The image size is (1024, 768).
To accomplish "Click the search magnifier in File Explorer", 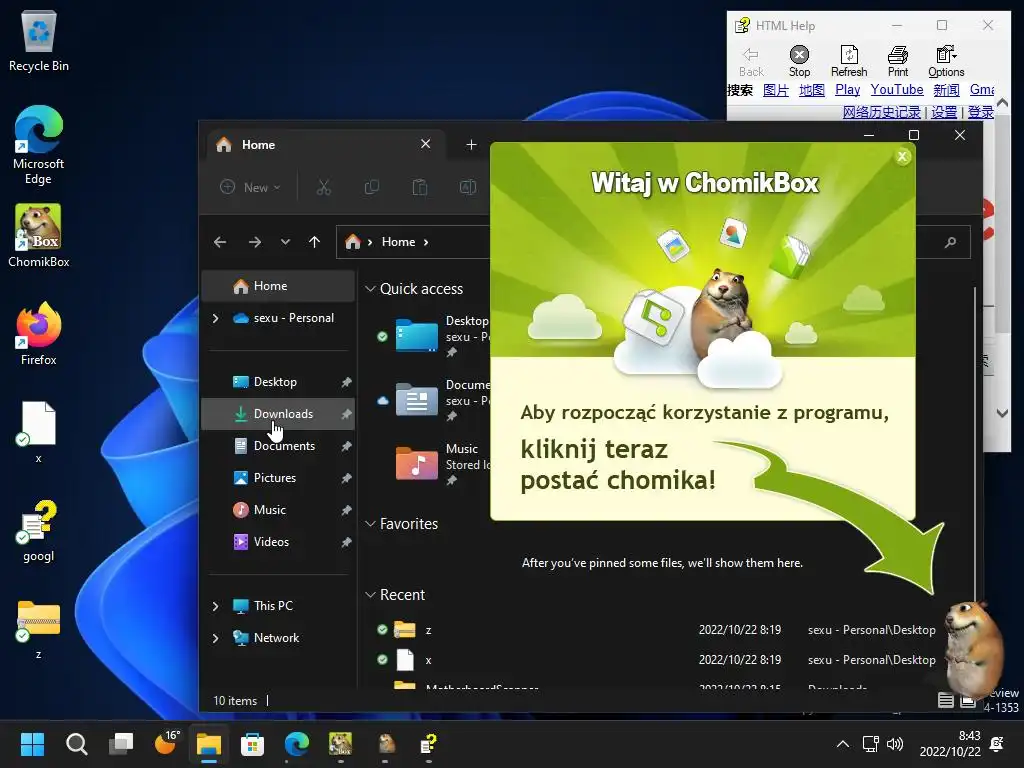I will tap(950, 242).
